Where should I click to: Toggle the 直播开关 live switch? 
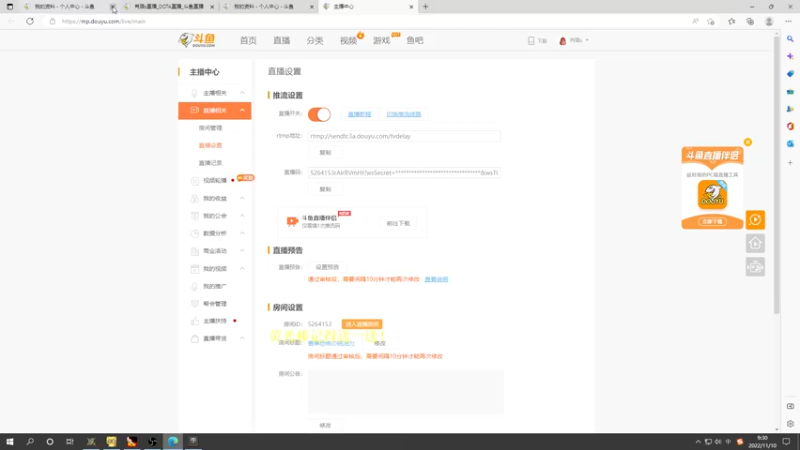(x=319, y=114)
